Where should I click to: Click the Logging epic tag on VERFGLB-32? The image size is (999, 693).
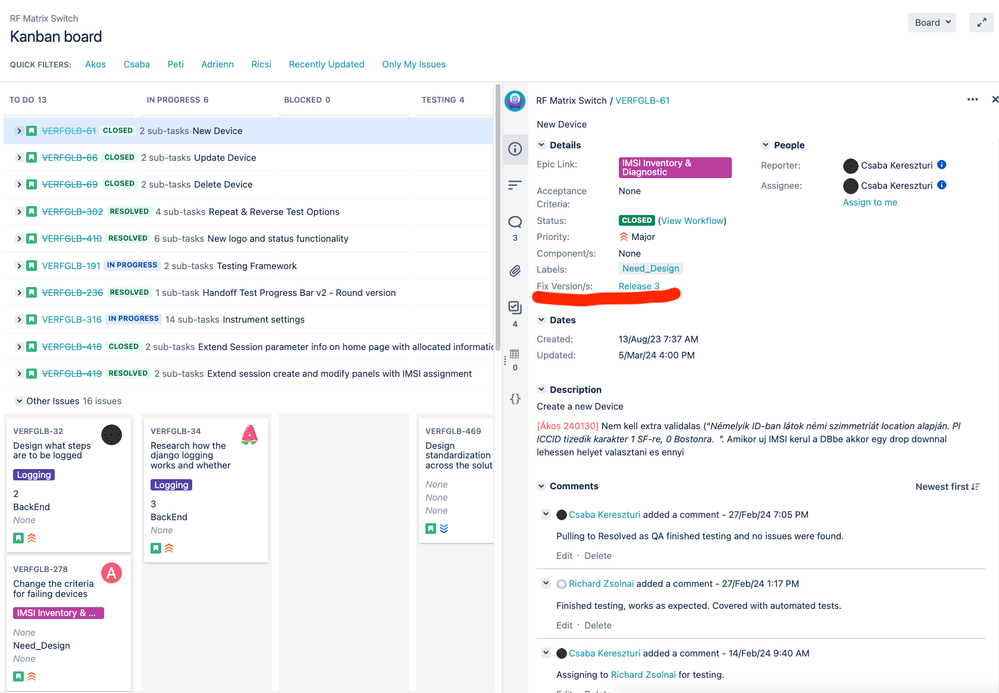click(34, 475)
